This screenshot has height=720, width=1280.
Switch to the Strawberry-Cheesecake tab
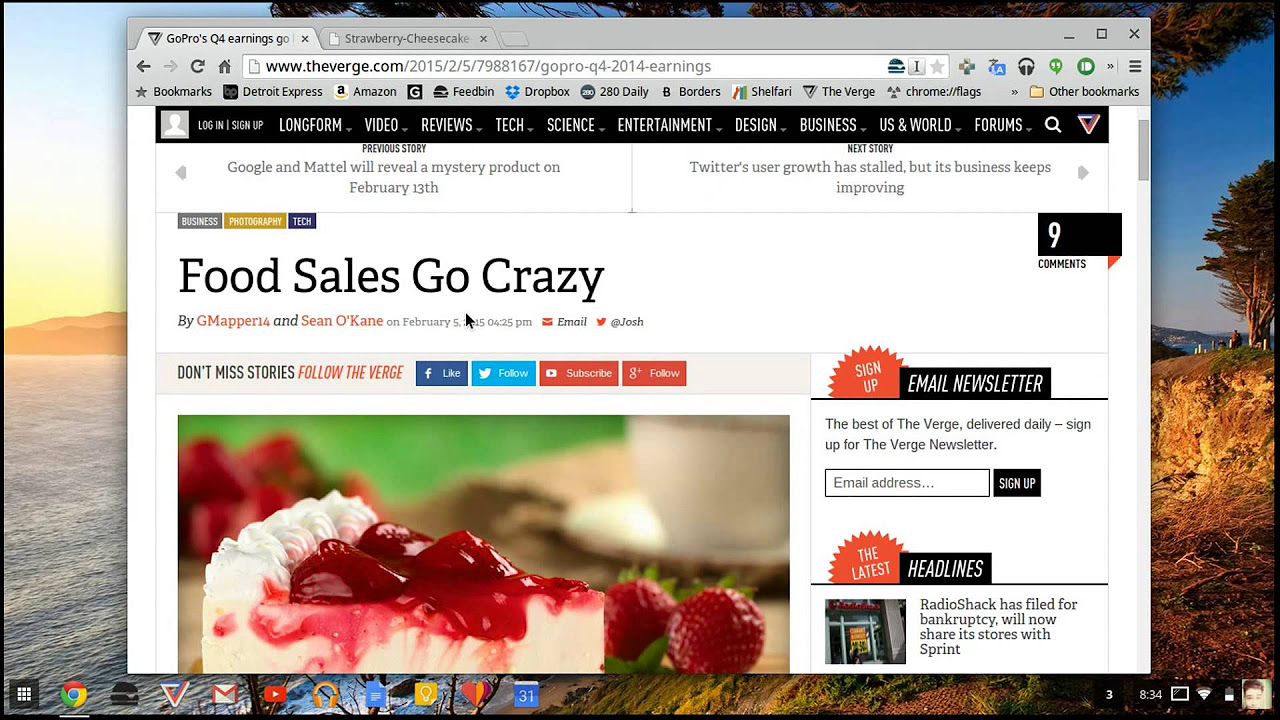[406, 38]
